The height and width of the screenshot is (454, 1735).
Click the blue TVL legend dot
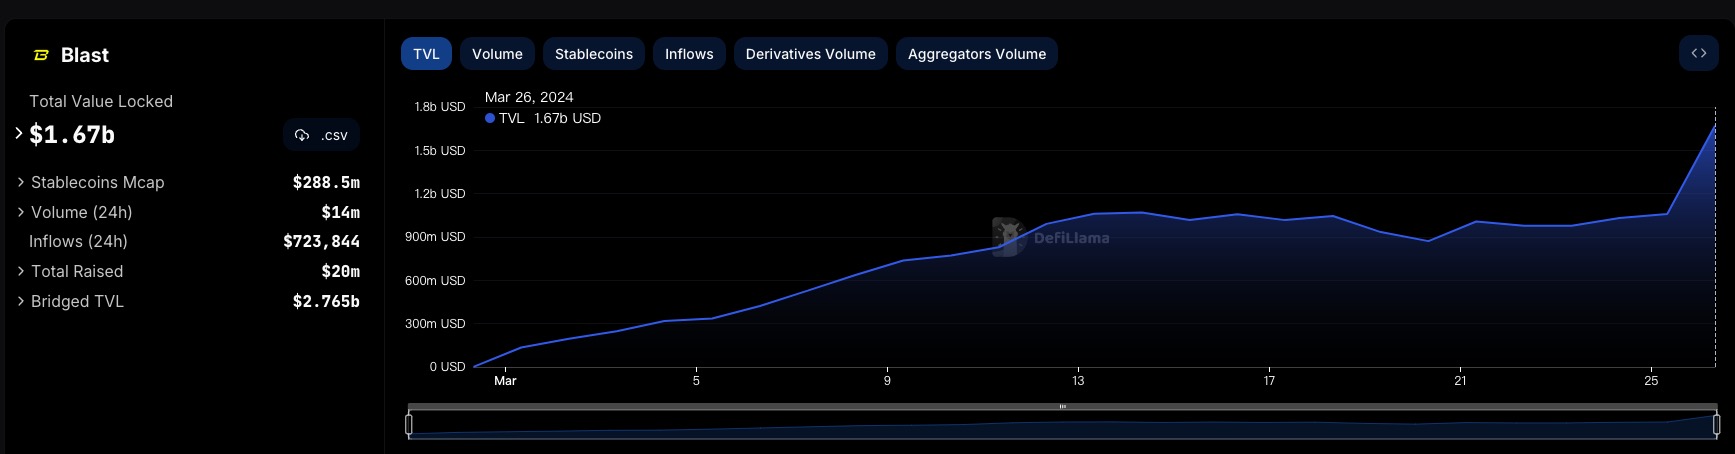(x=490, y=118)
